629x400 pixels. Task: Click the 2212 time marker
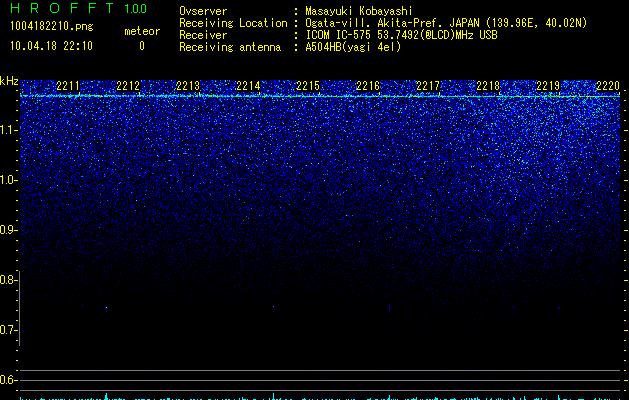coord(128,86)
